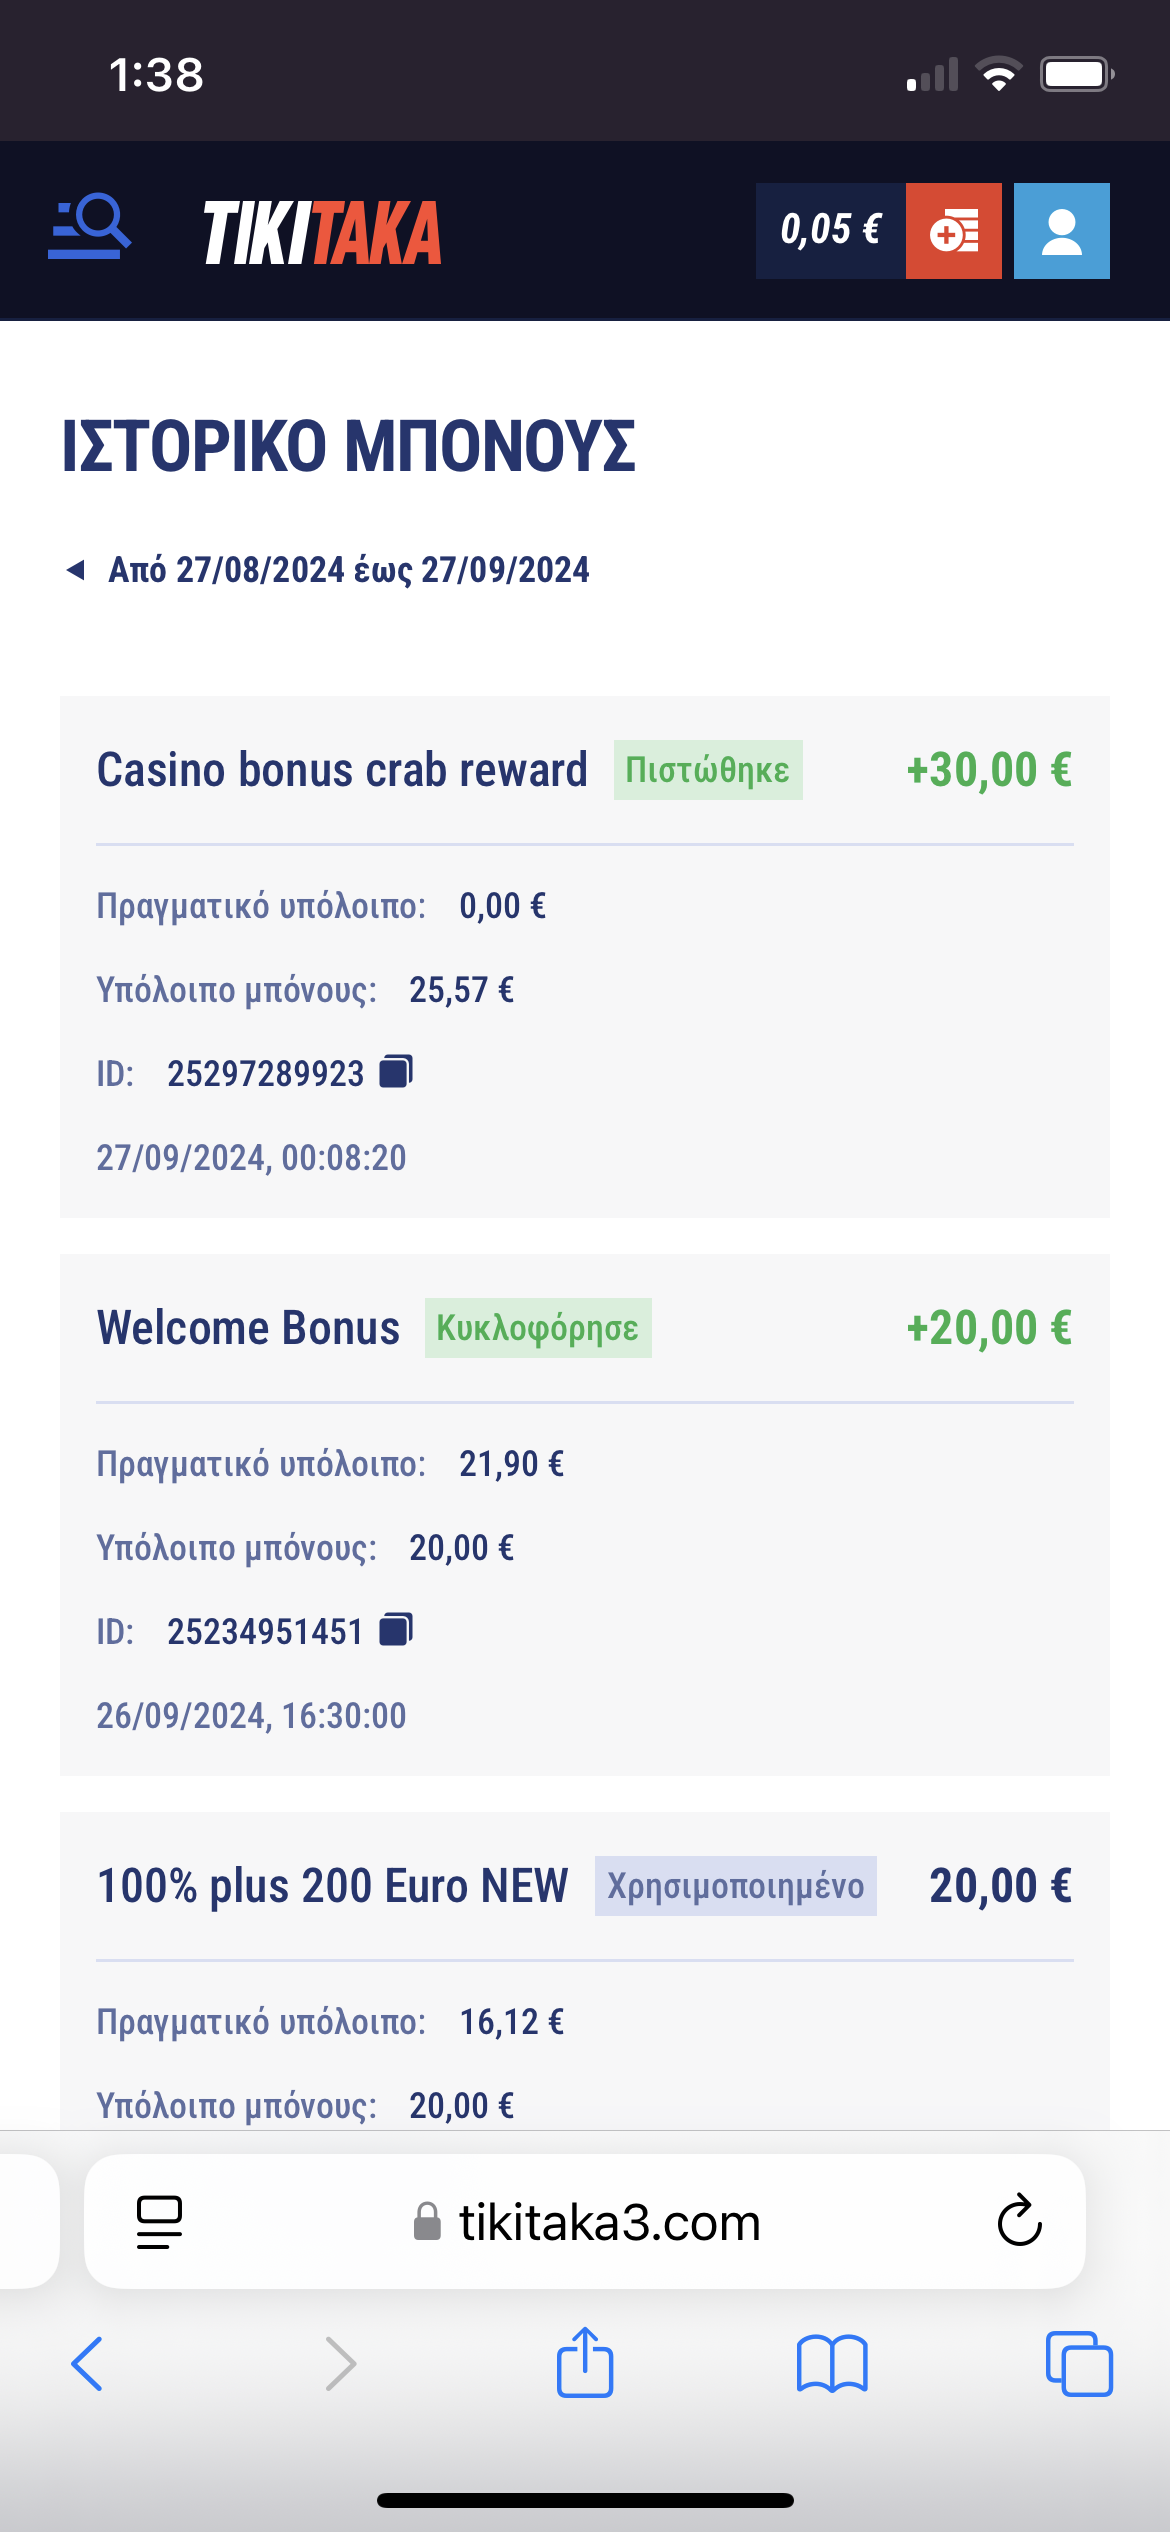The height and width of the screenshot is (2532, 1170).
Task: Copy bonus ID 25234951451
Action: pos(396,1630)
